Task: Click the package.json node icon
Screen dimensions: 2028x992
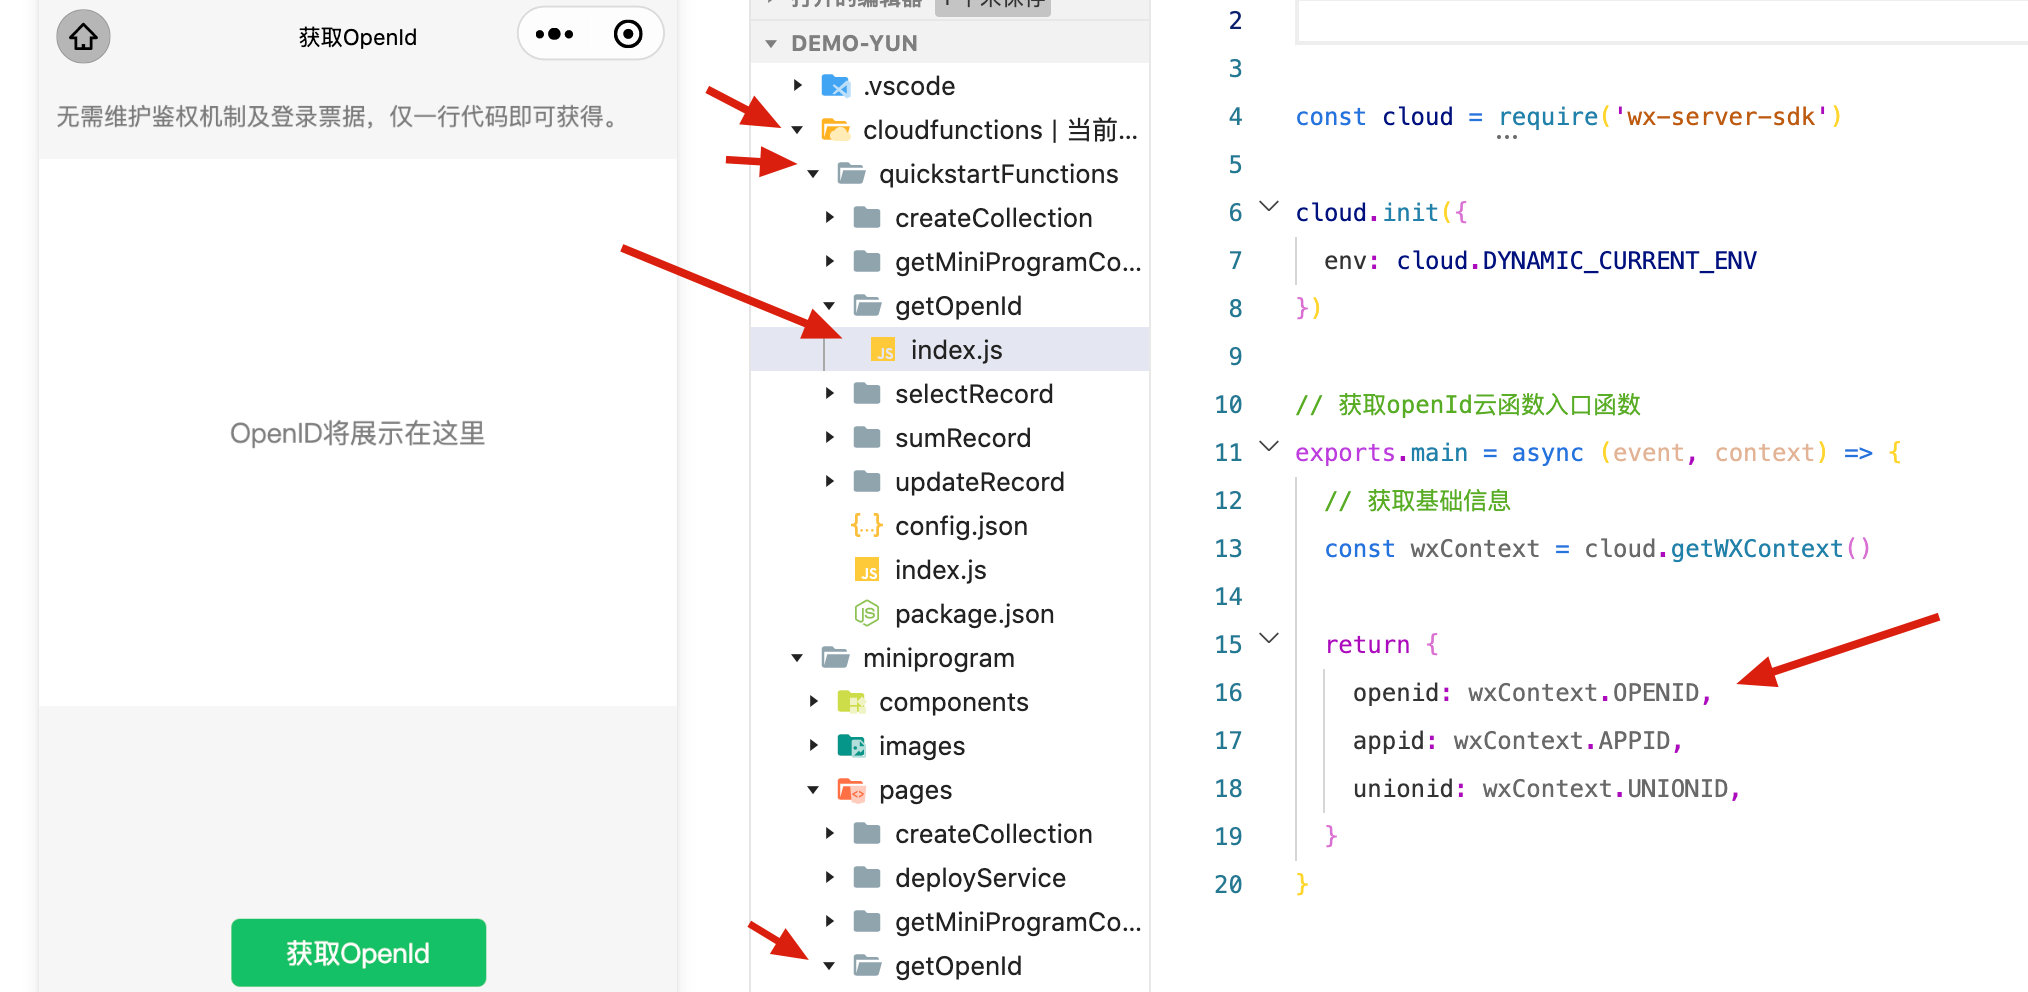Action: [x=867, y=614]
